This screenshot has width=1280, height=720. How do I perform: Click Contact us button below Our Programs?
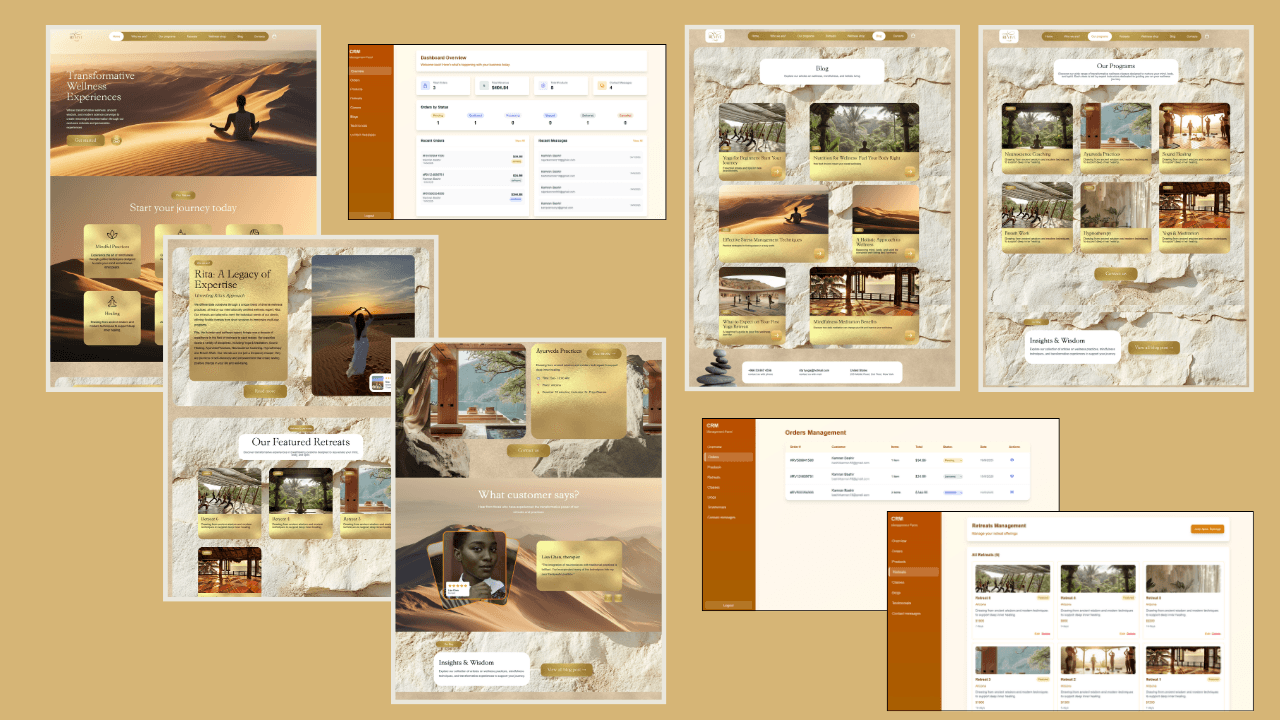pos(1115,273)
